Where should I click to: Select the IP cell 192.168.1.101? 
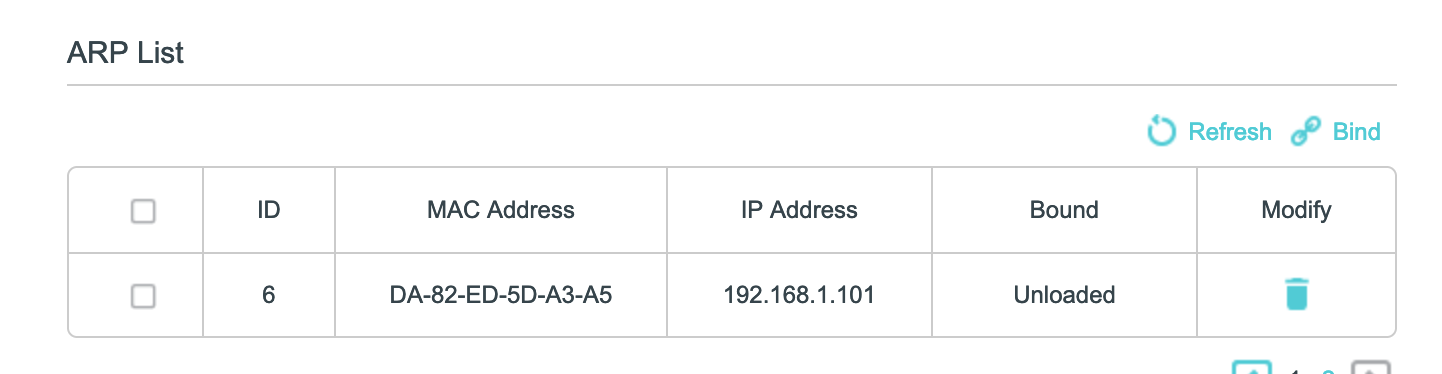click(x=799, y=295)
